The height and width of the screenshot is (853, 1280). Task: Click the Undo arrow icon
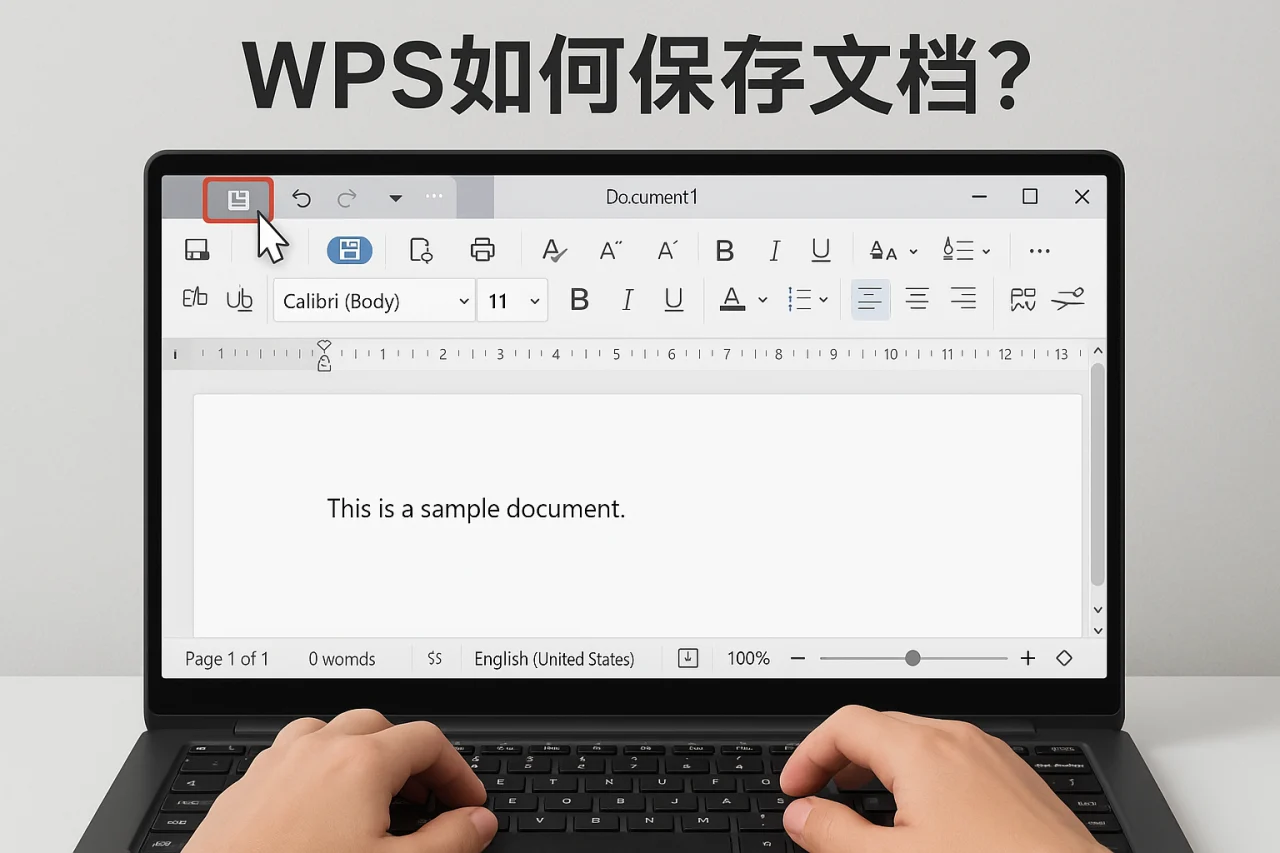tap(301, 198)
